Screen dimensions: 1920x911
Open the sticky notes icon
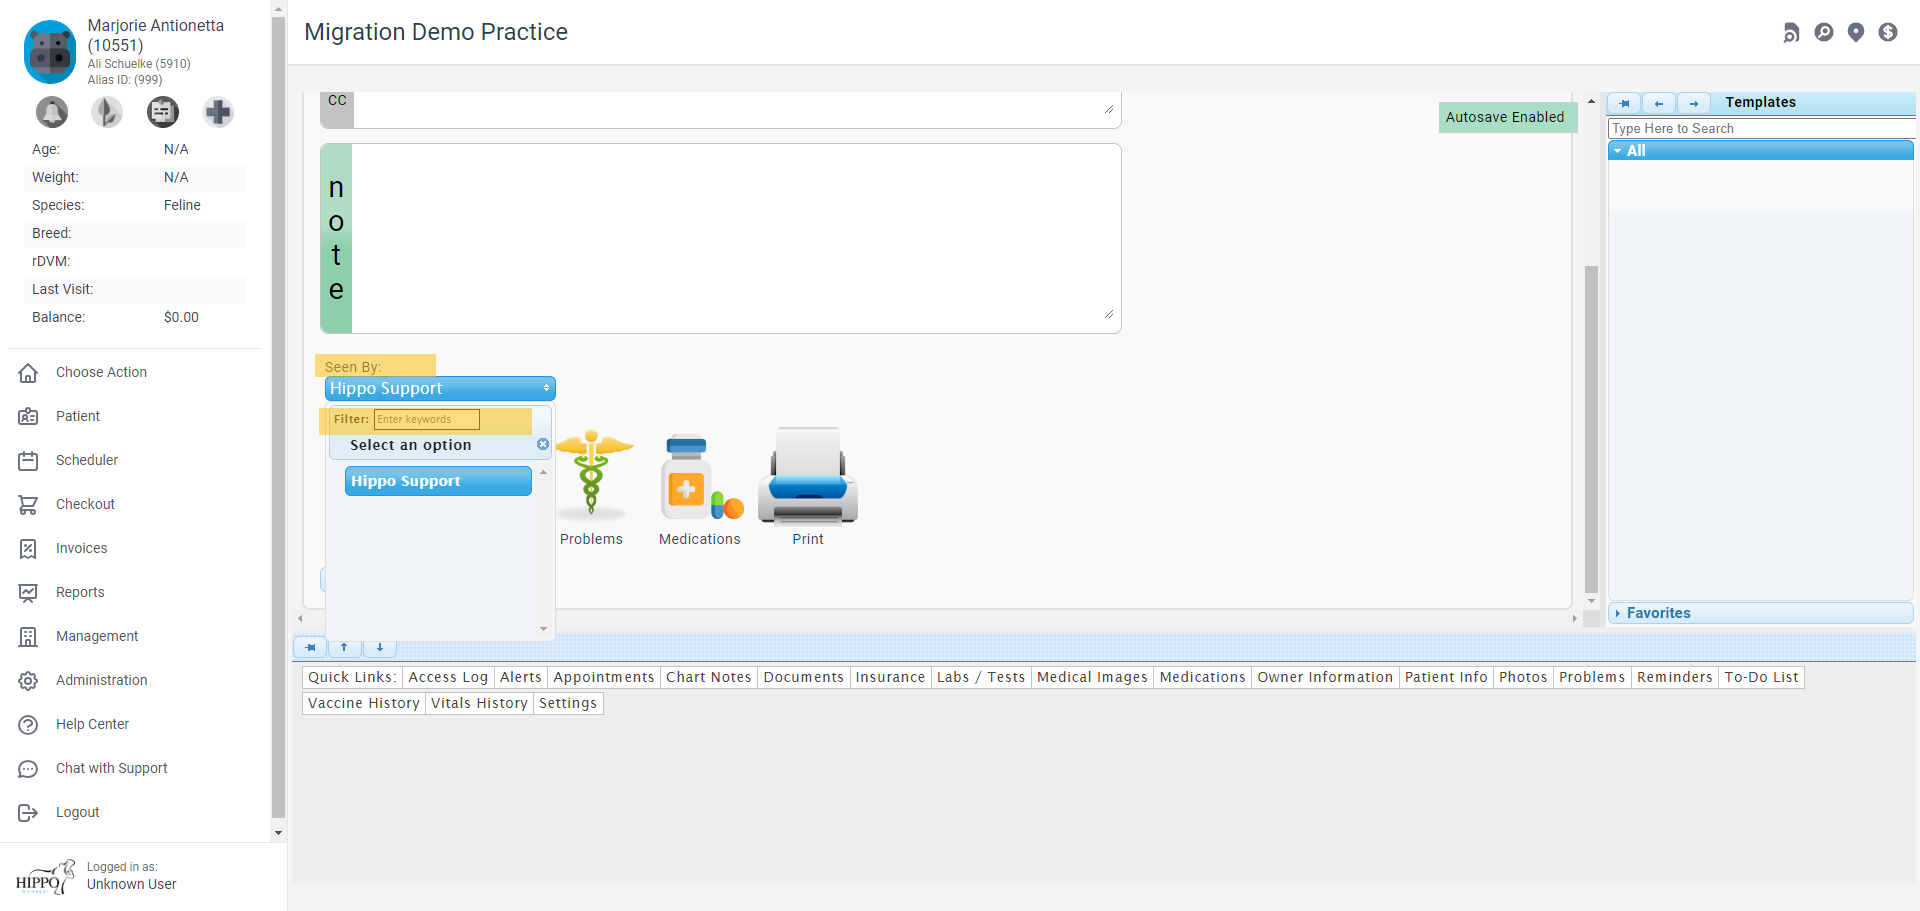click(163, 112)
